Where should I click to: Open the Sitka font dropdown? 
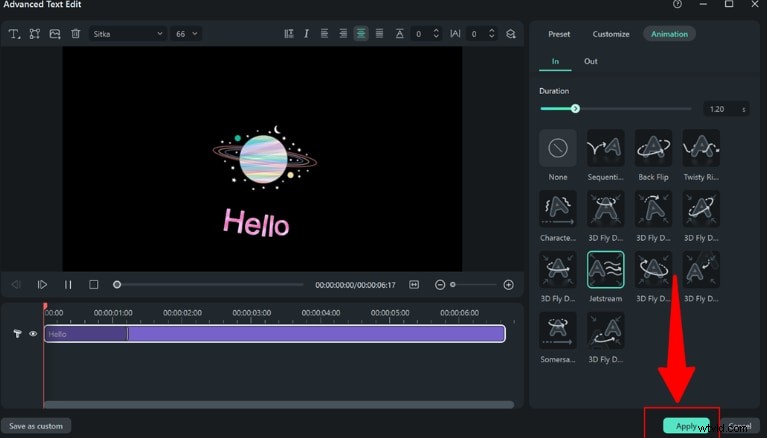128,34
